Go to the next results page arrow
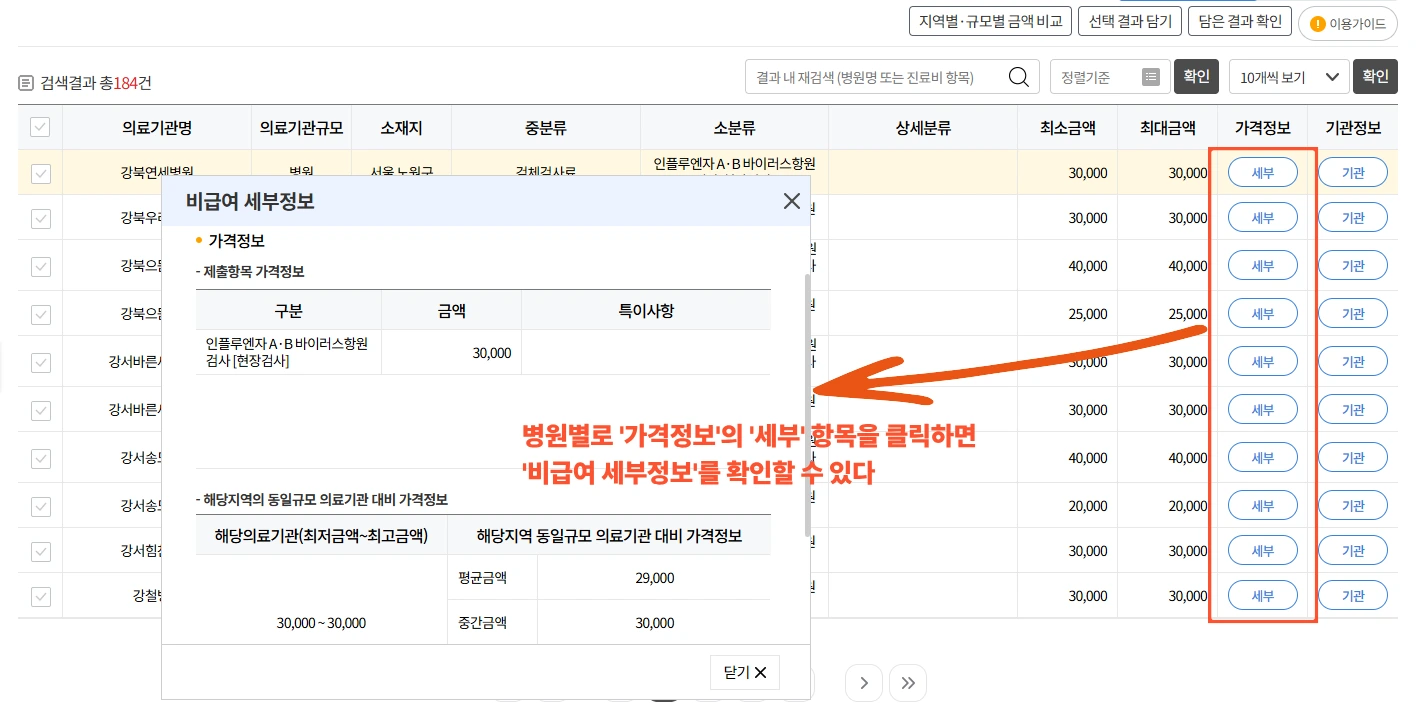 click(863, 683)
